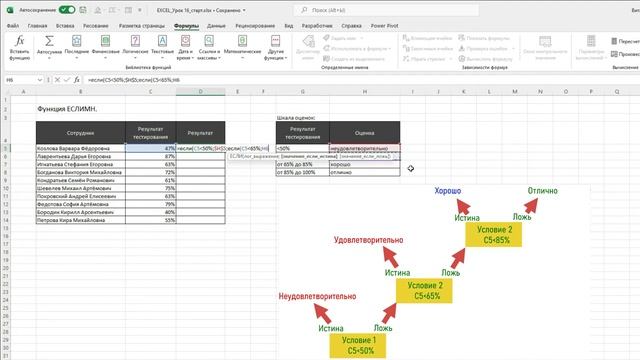Toggle the AutoSave switch

point(67,10)
